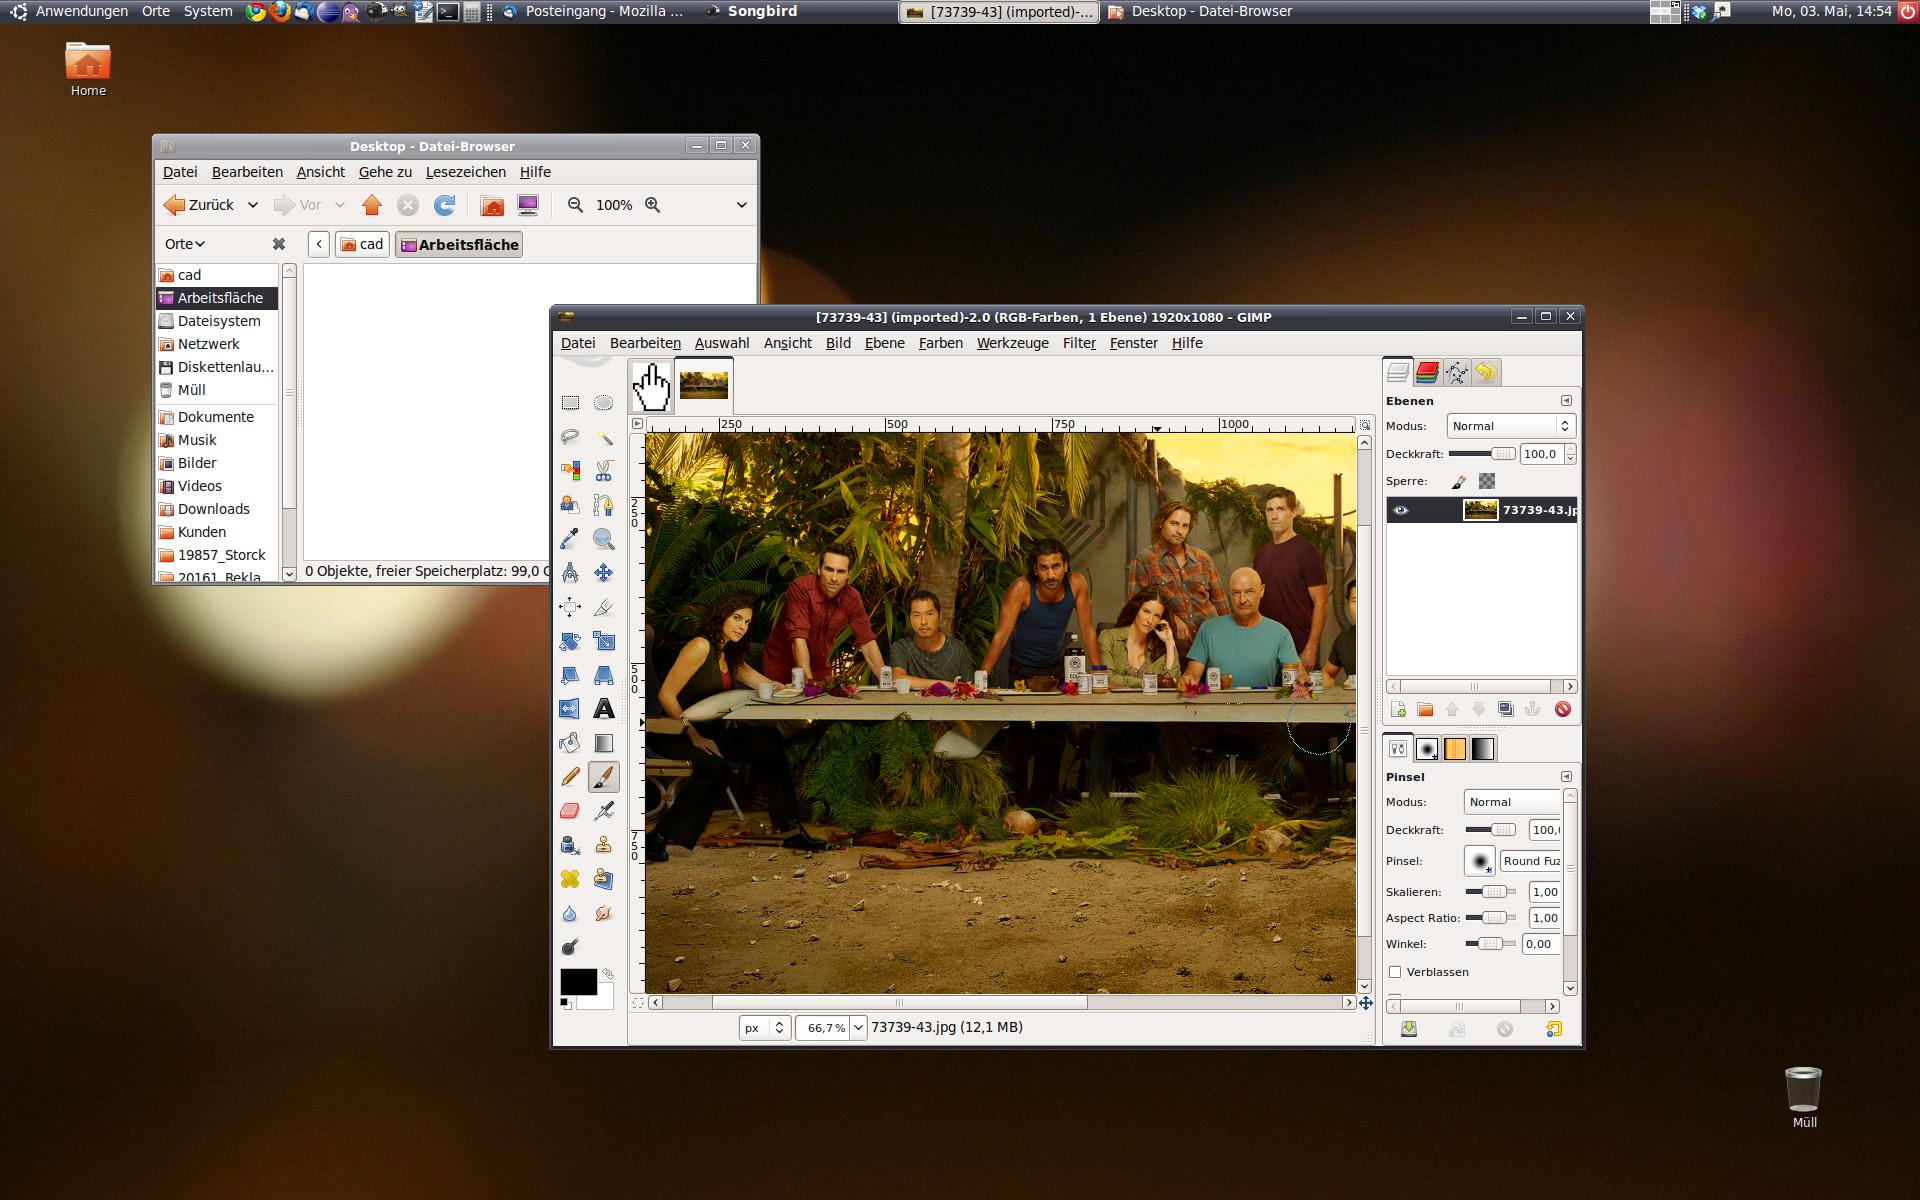Switch to the Channels tab in dock
Screen dimensions: 1920x1200
click(x=1427, y=372)
